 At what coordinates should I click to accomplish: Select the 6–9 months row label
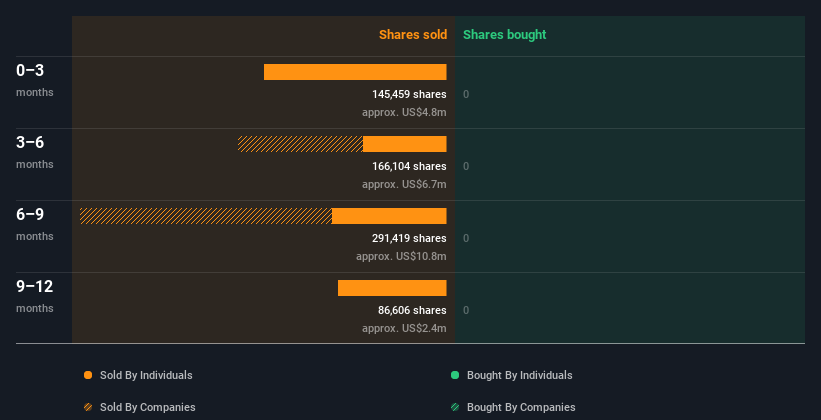point(35,225)
